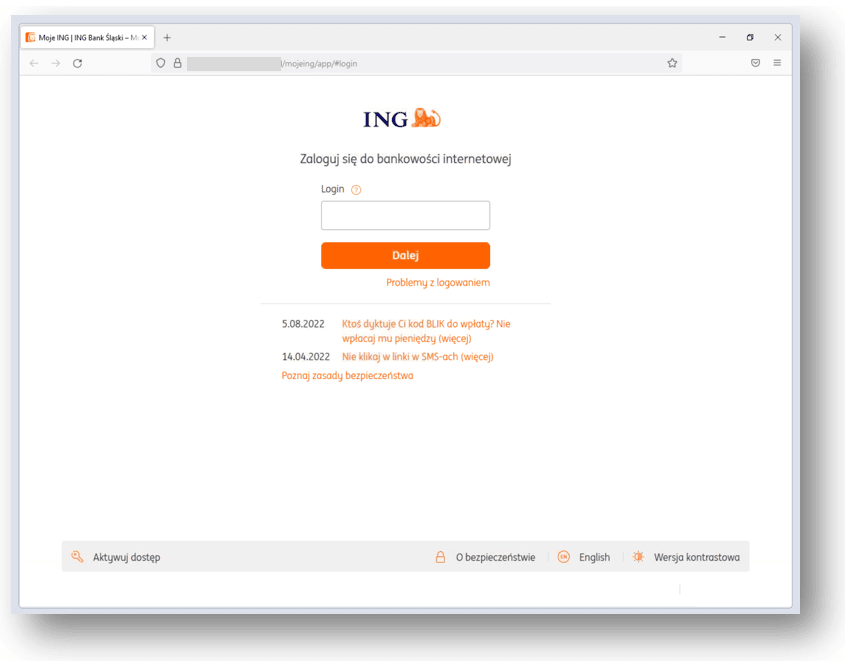Click the padlock site information icon
Screen dimensions: 845x661
(177, 63)
